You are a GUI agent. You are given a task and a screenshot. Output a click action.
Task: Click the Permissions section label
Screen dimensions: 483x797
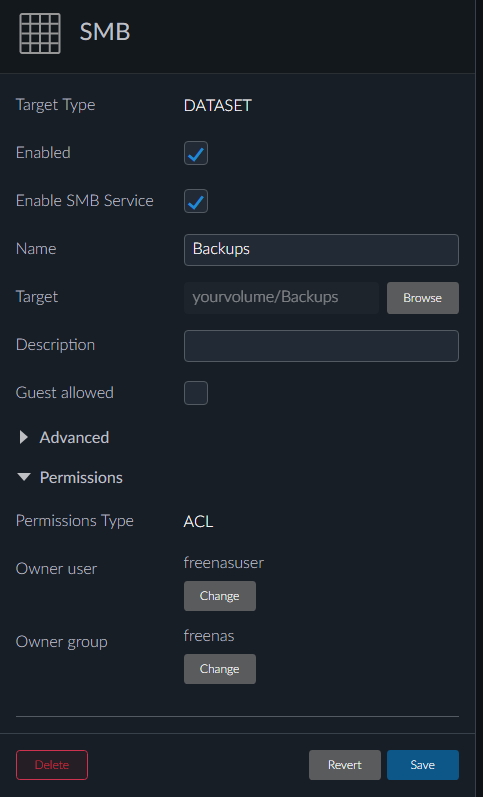(81, 477)
